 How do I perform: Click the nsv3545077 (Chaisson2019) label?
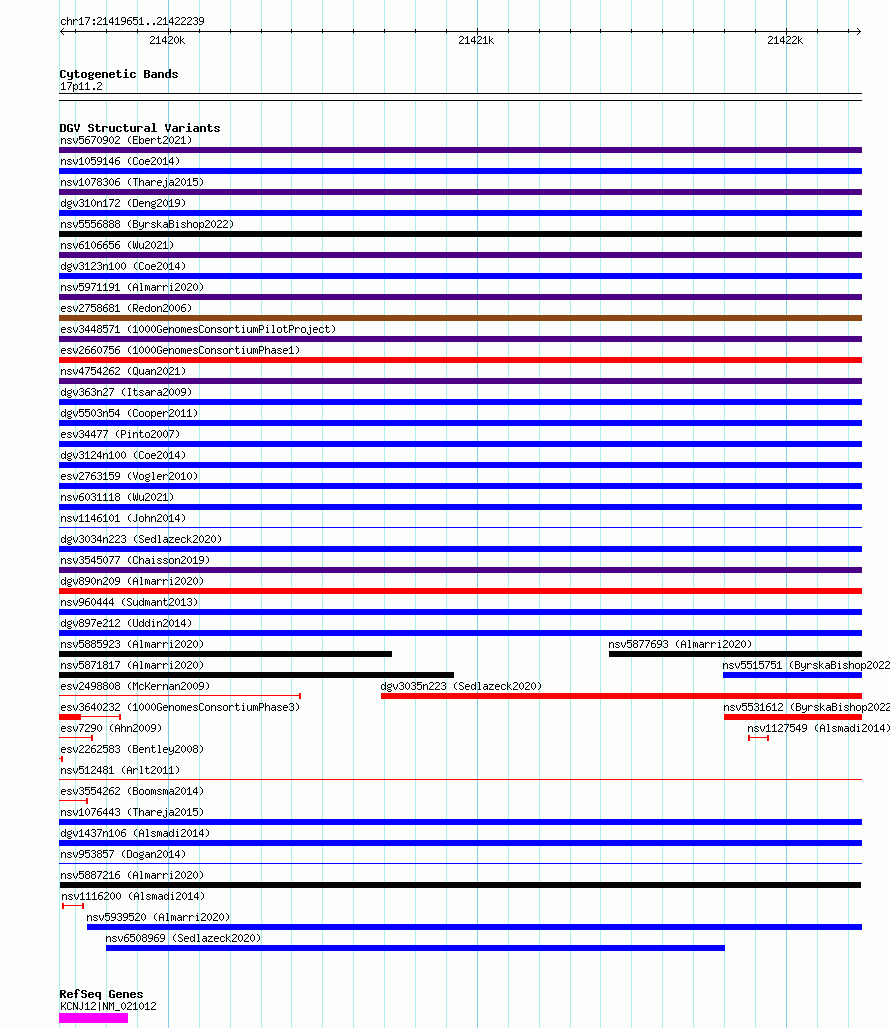click(x=135, y=560)
